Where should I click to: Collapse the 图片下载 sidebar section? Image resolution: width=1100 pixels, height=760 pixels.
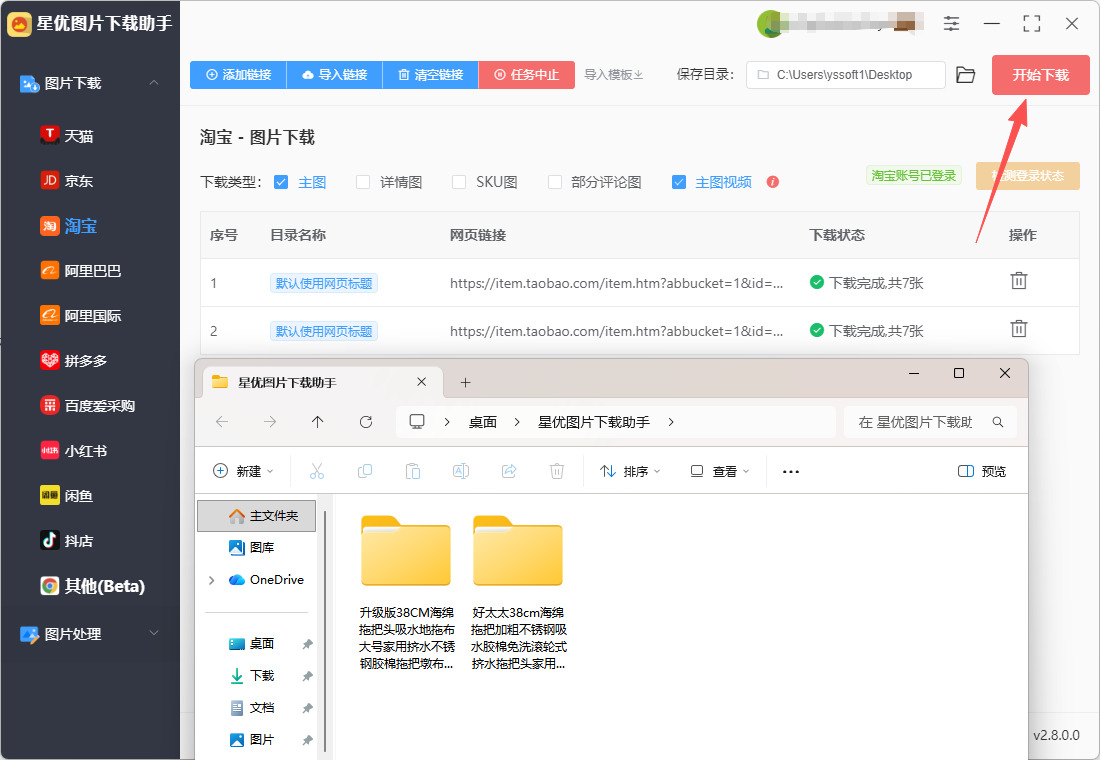click(154, 83)
